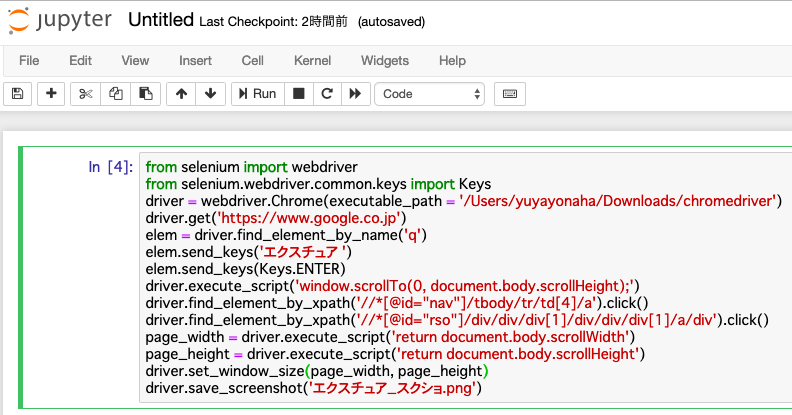Paste cells below icon
Screen dimensions: 792x415
coord(145,94)
